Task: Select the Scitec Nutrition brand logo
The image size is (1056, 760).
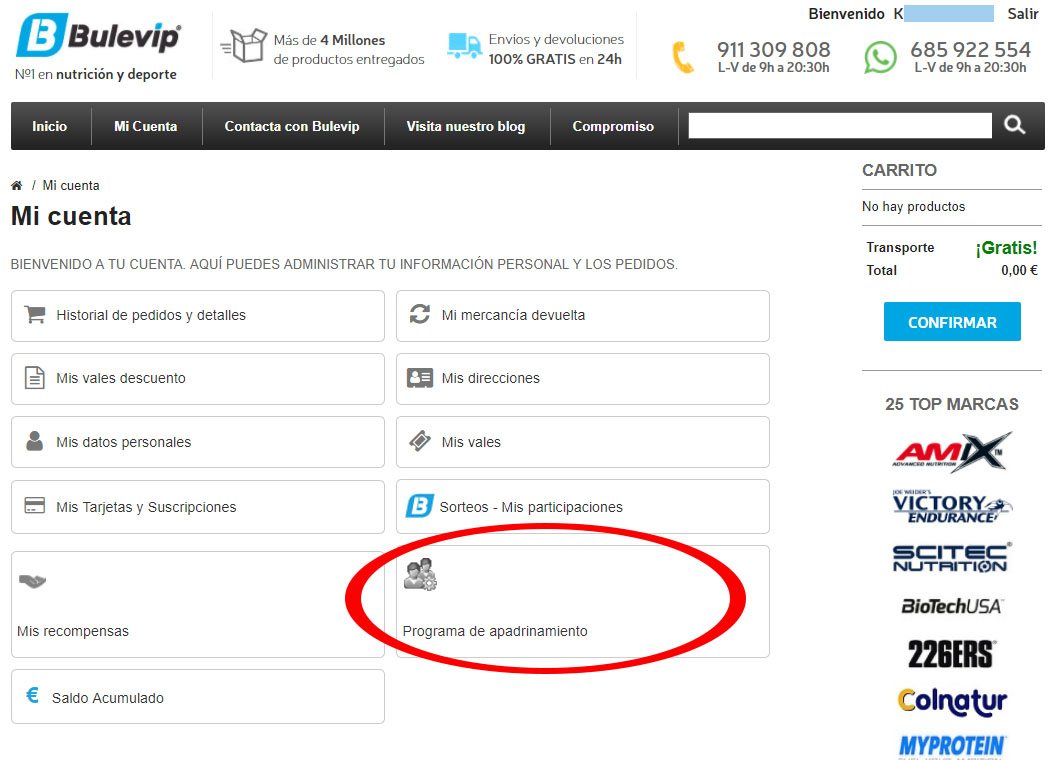Action: point(951,558)
